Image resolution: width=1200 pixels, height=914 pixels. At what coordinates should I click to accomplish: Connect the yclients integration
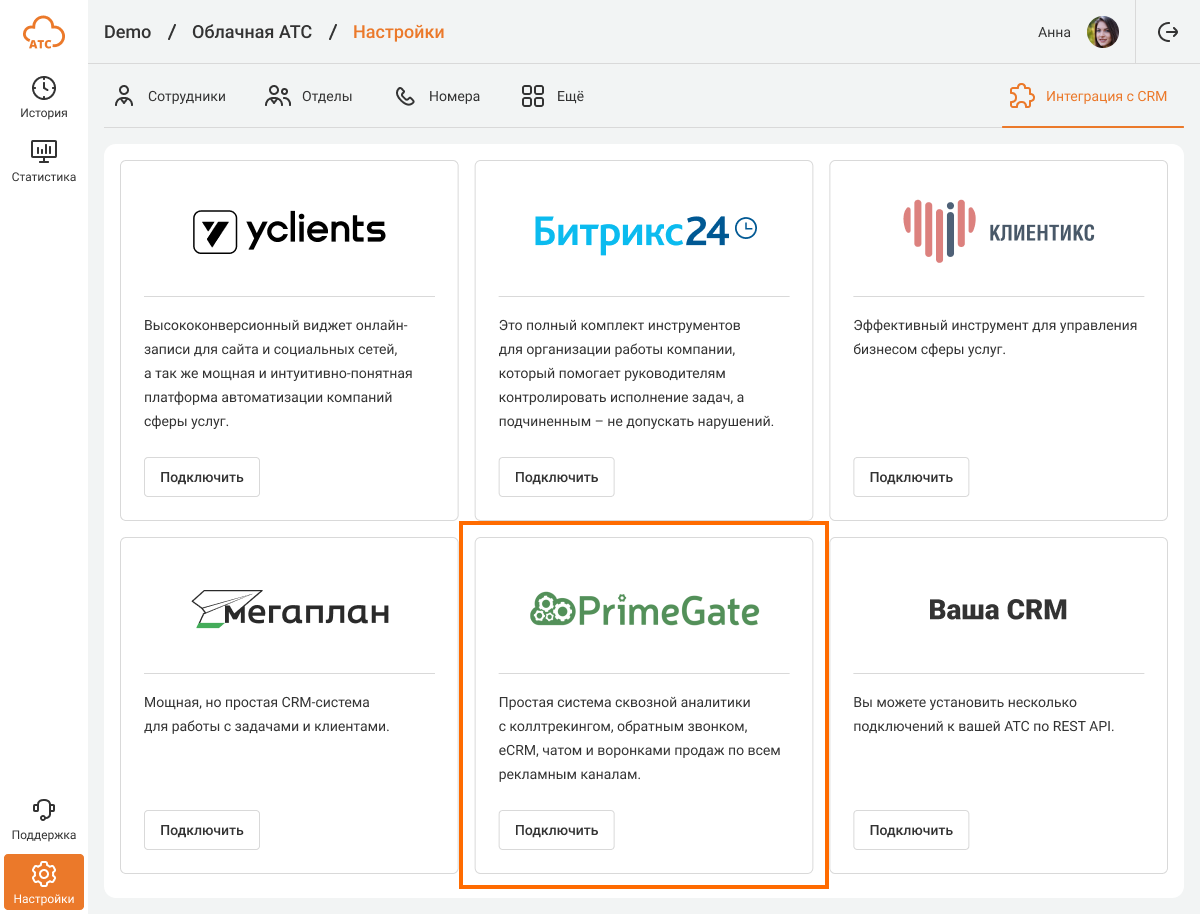[x=202, y=477]
